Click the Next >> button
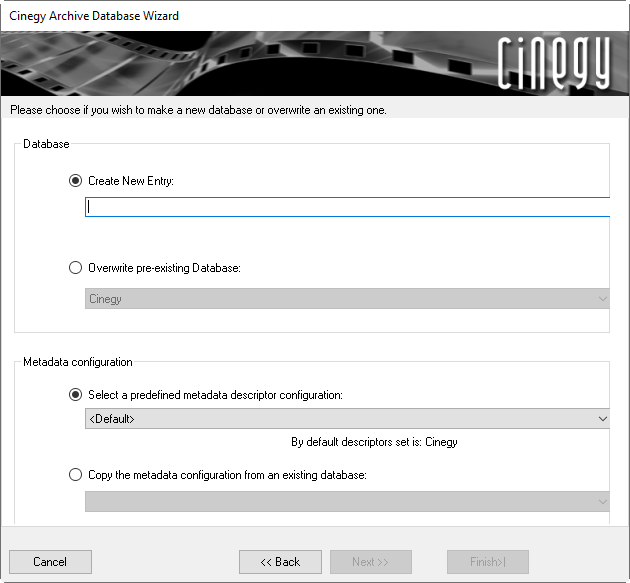630x583 pixels. click(370, 562)
